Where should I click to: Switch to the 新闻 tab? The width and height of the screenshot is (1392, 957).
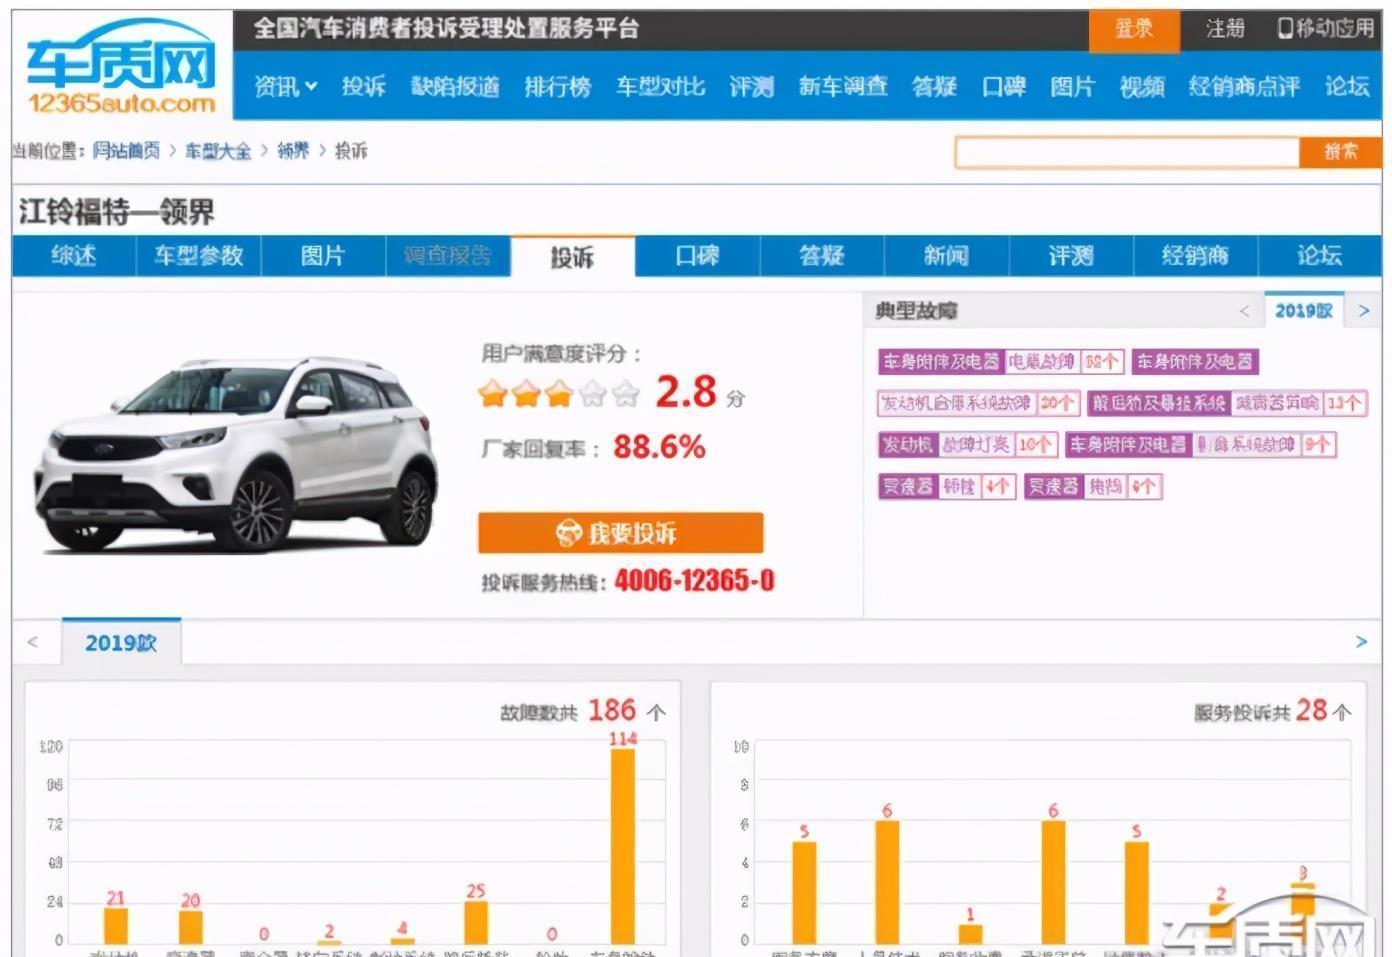pos(946,256)
